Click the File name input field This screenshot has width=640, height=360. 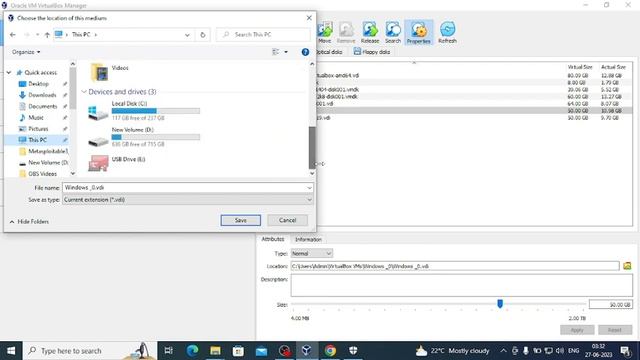(x=184, y=188)
